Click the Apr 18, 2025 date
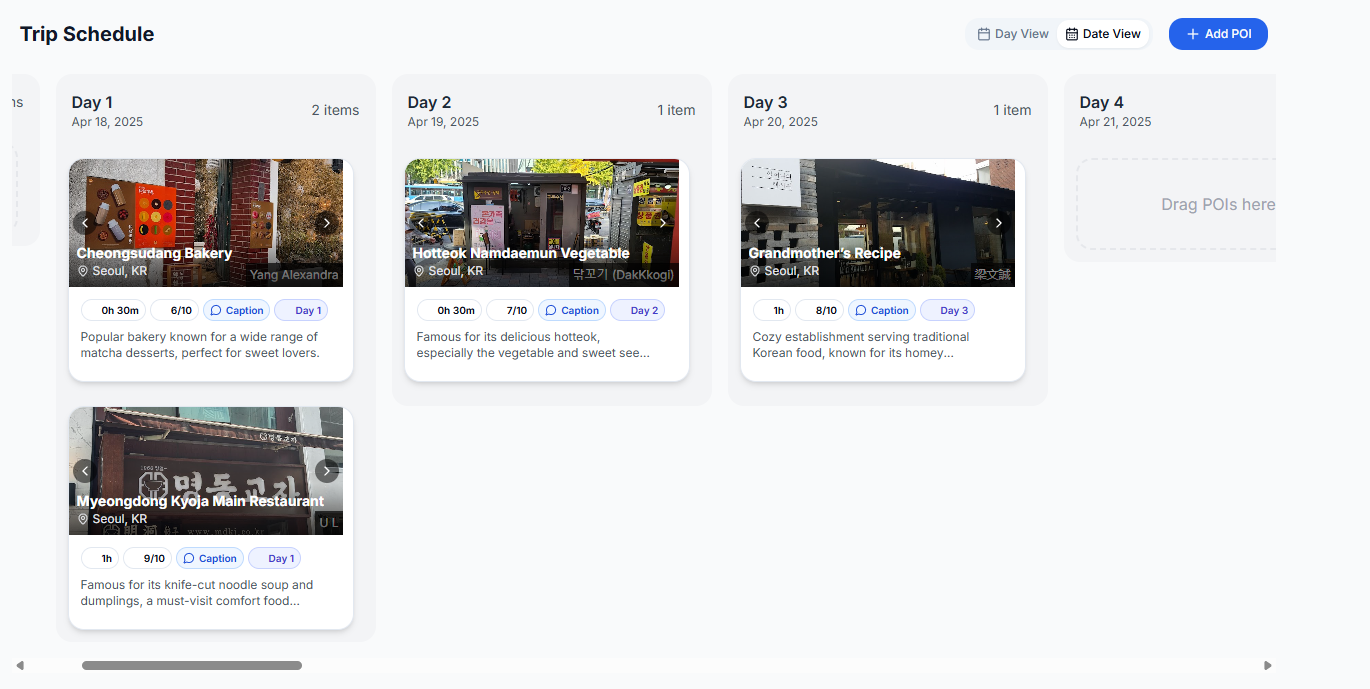This screenshot has height=689, width=1370. click(107, 122)
